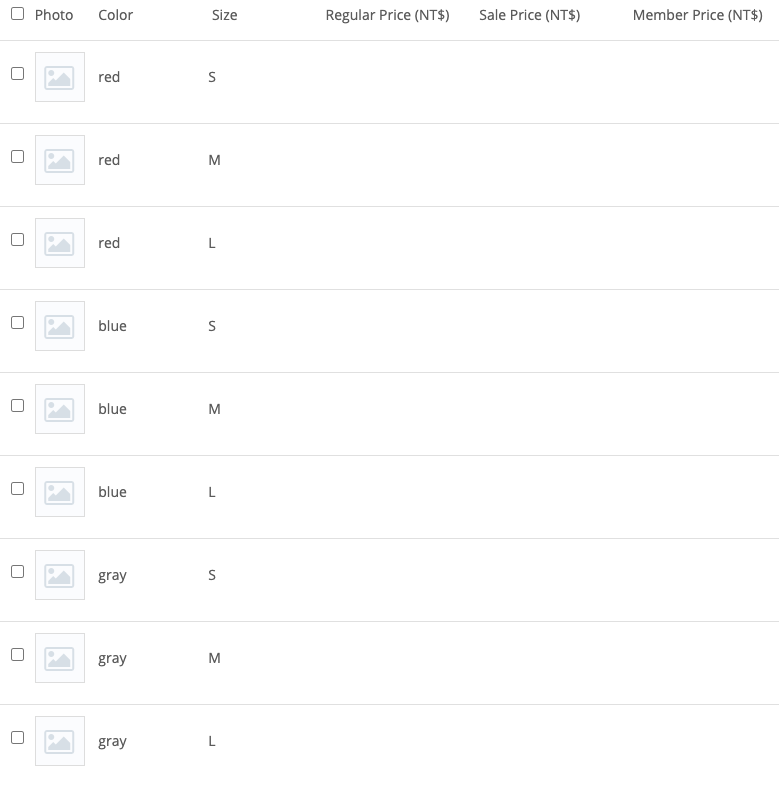The image size is (779, 799).
Task: Click size 'S' in the red row
Action: (212, 77)
